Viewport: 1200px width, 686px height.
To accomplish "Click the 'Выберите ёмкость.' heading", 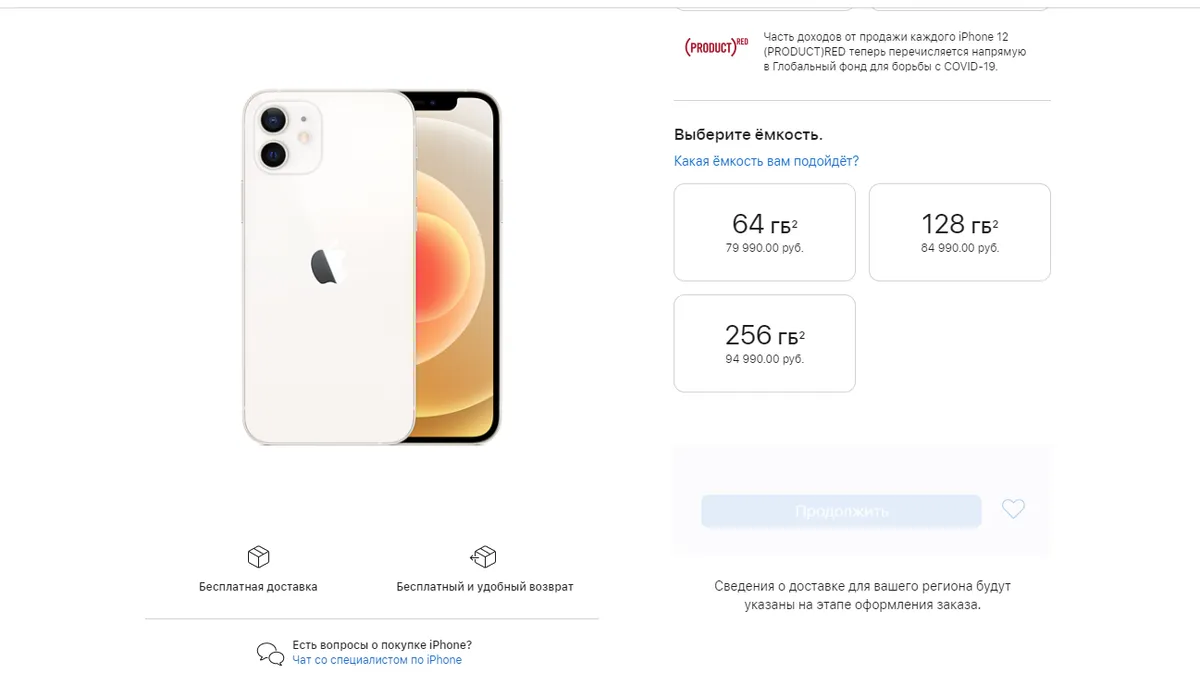I will (748, 134).
